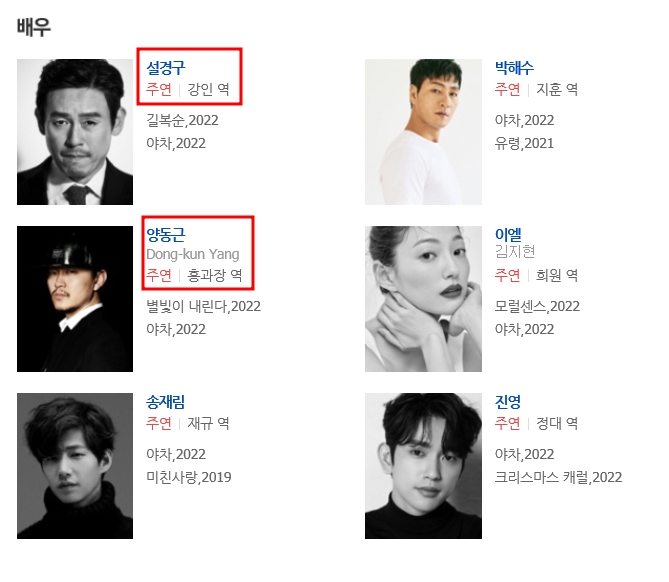The height and width of the screenshot is (582, 669).
Task: Open 모럴센스,2022 under 이엘
Action: pyautogui.click(x=537, y=306)
